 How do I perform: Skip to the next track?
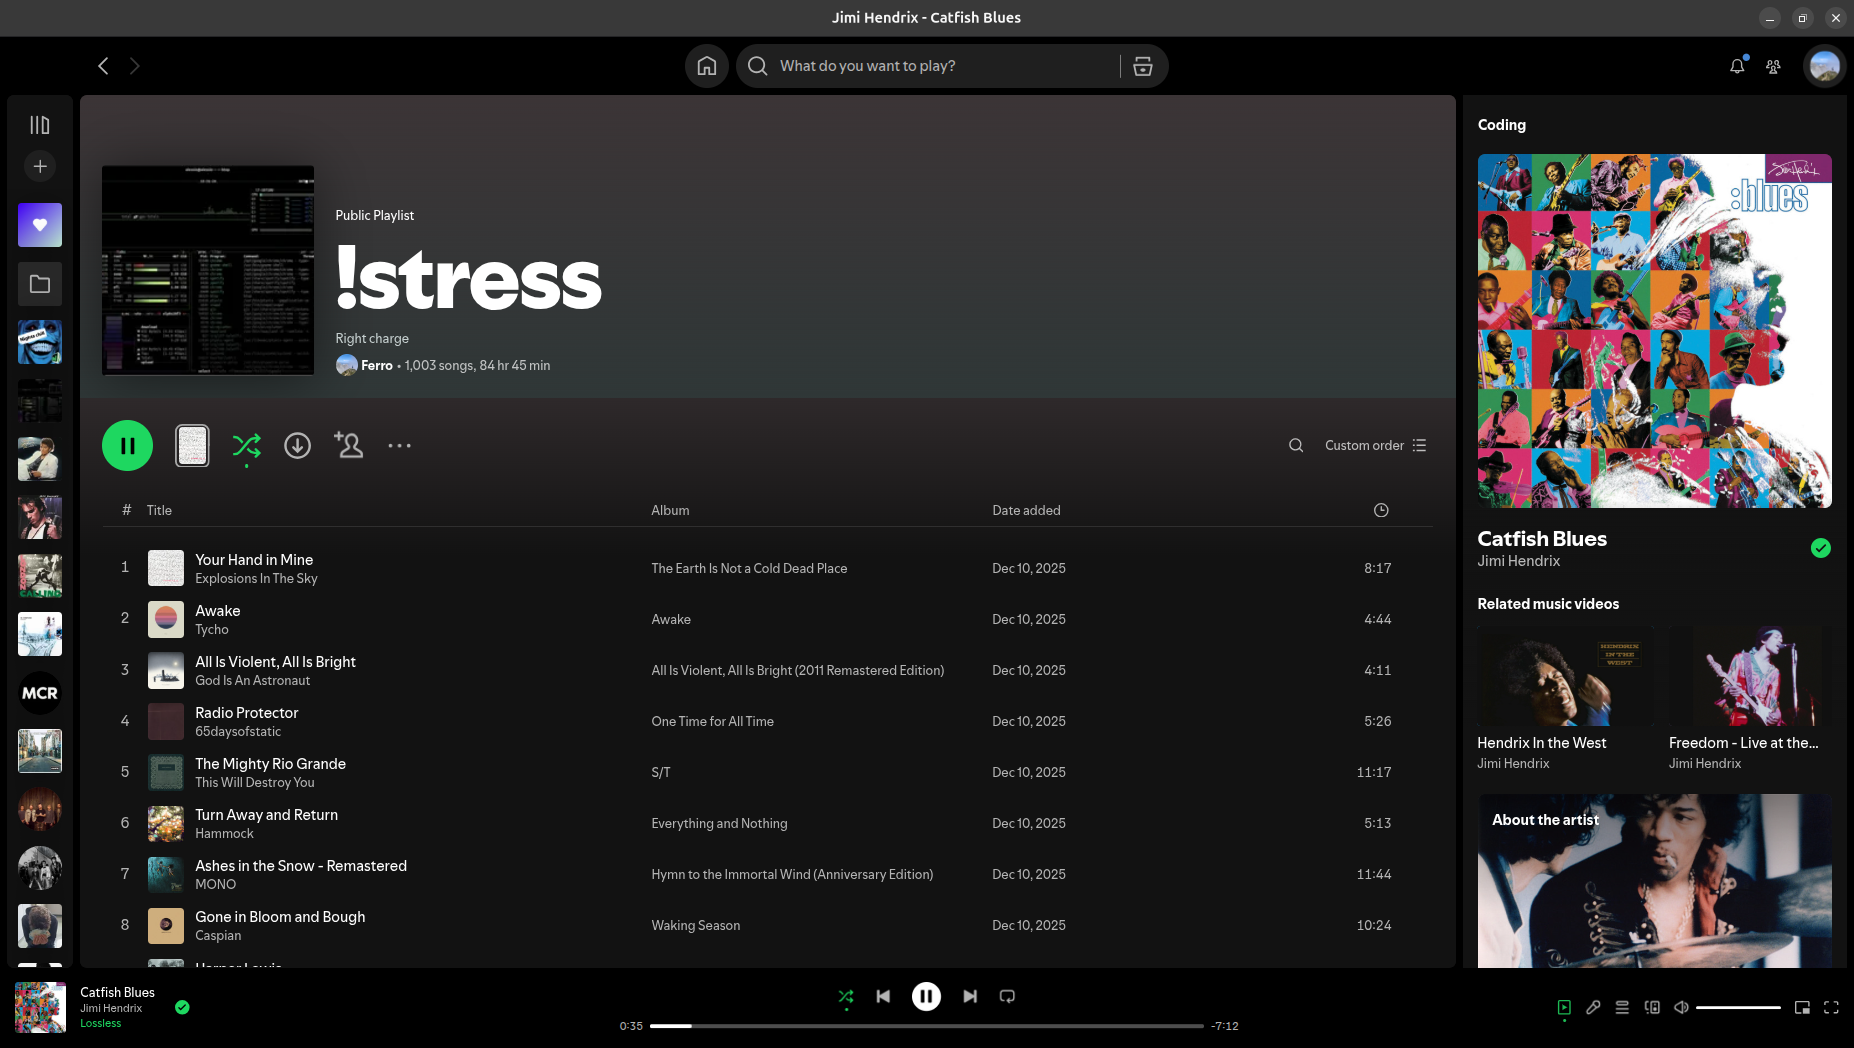[969, 996]
